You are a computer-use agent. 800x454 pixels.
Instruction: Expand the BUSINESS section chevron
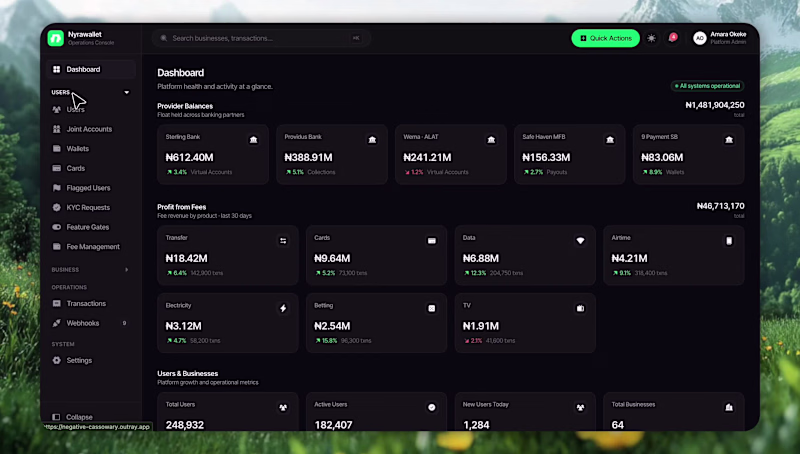[x=127, y=269]
